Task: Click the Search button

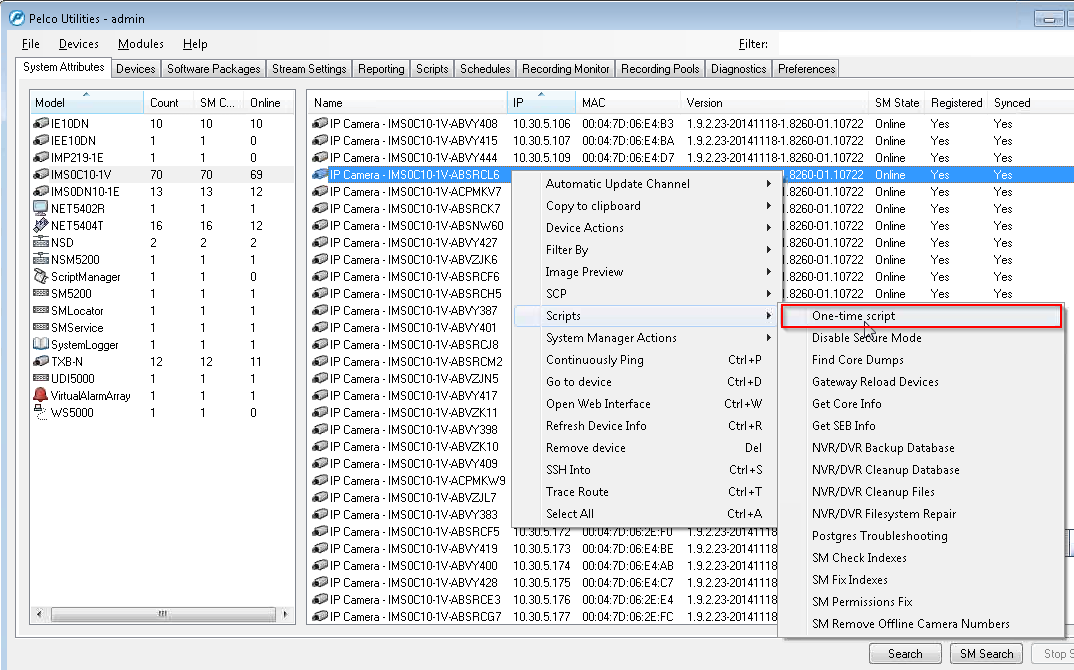Action: (x=904, y=654)
